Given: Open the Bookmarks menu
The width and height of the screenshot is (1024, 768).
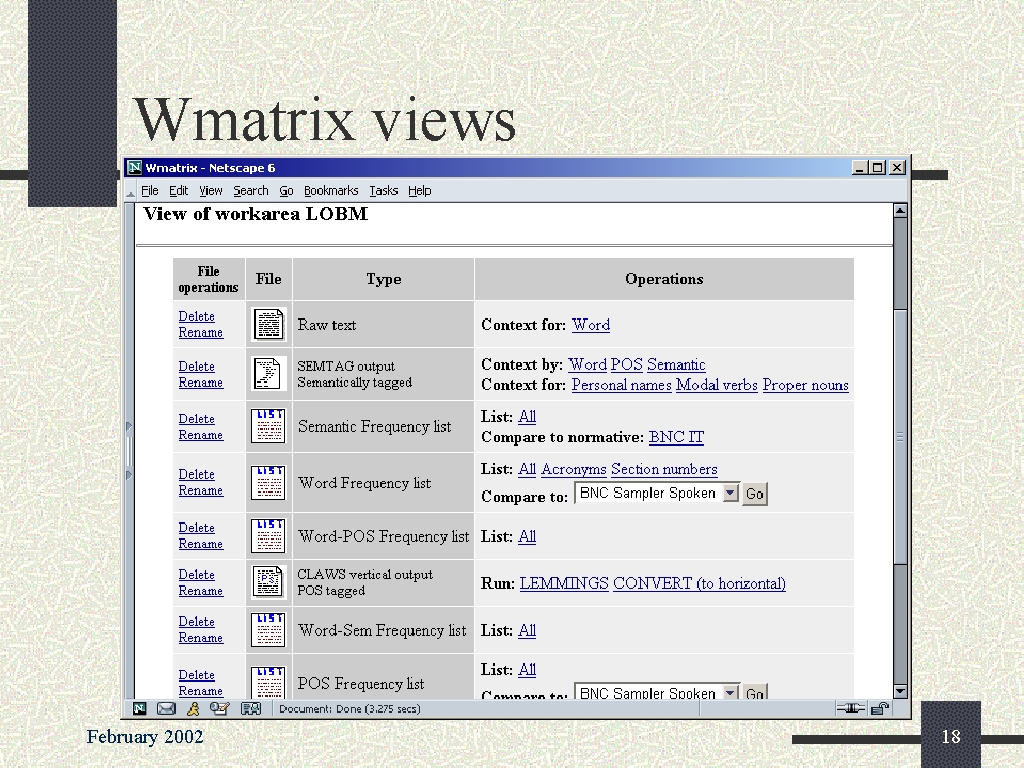Looking at the screenshot, I should [331, 191].
